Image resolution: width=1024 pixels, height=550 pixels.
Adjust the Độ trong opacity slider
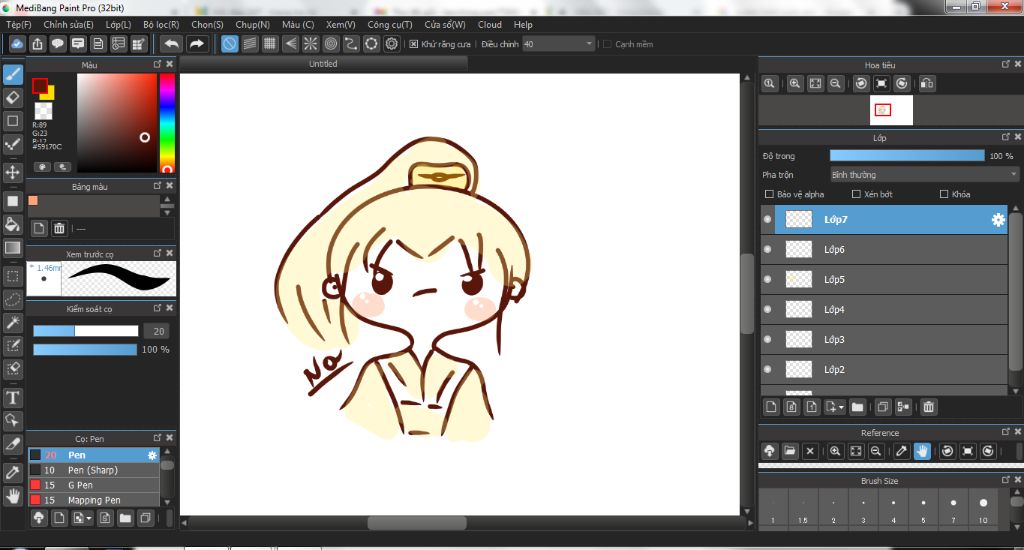pyautogui.click(x=907, y=155)
